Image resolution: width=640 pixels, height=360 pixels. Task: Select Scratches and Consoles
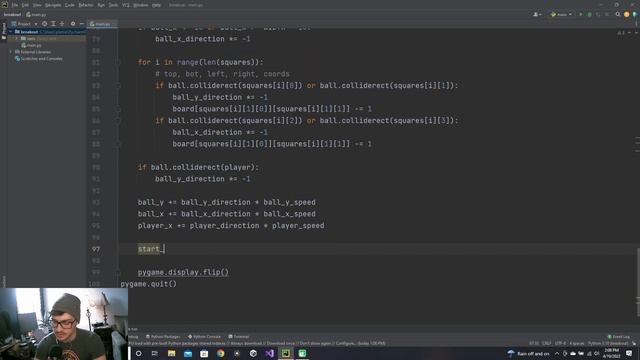pos(39,58)
